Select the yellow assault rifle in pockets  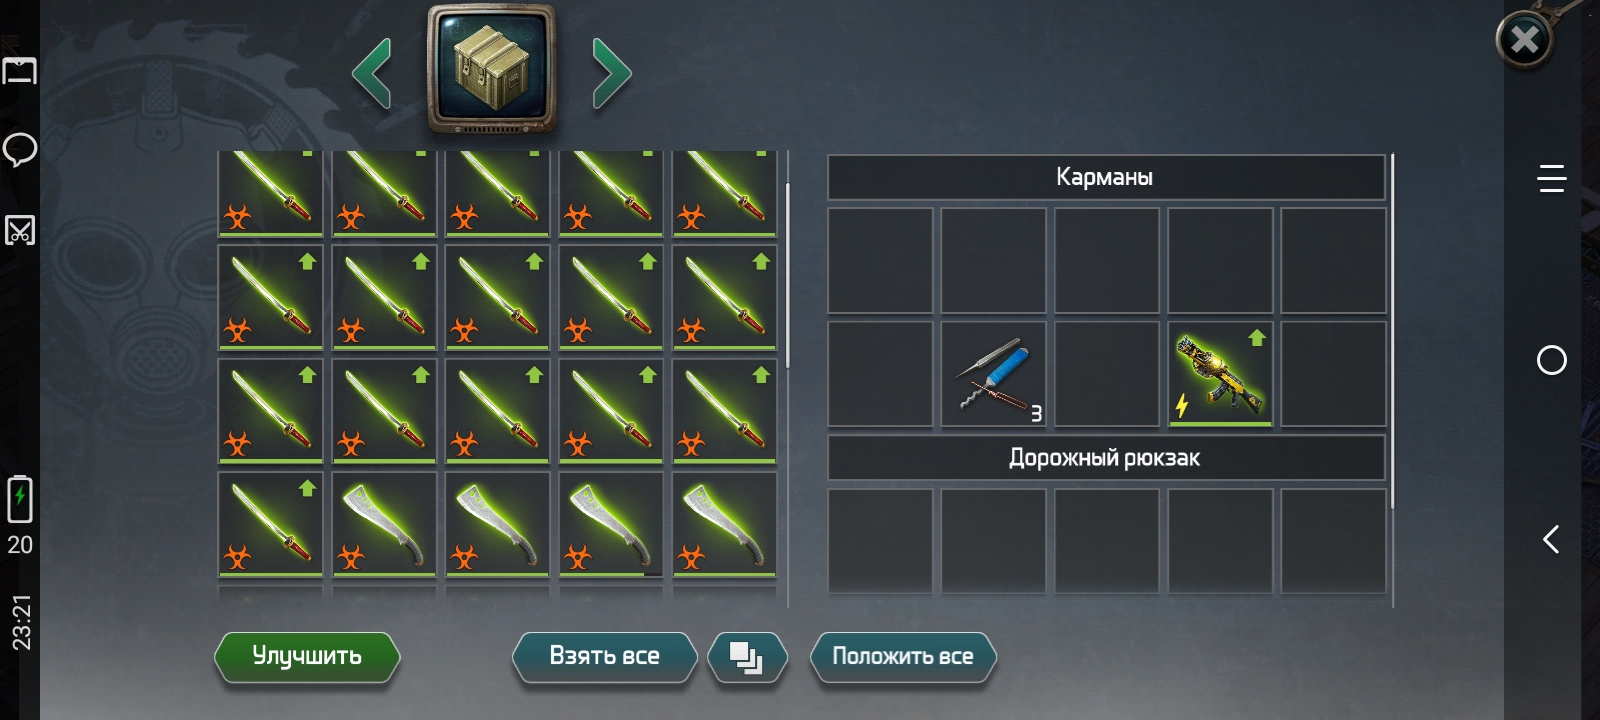coord(1220,374)
